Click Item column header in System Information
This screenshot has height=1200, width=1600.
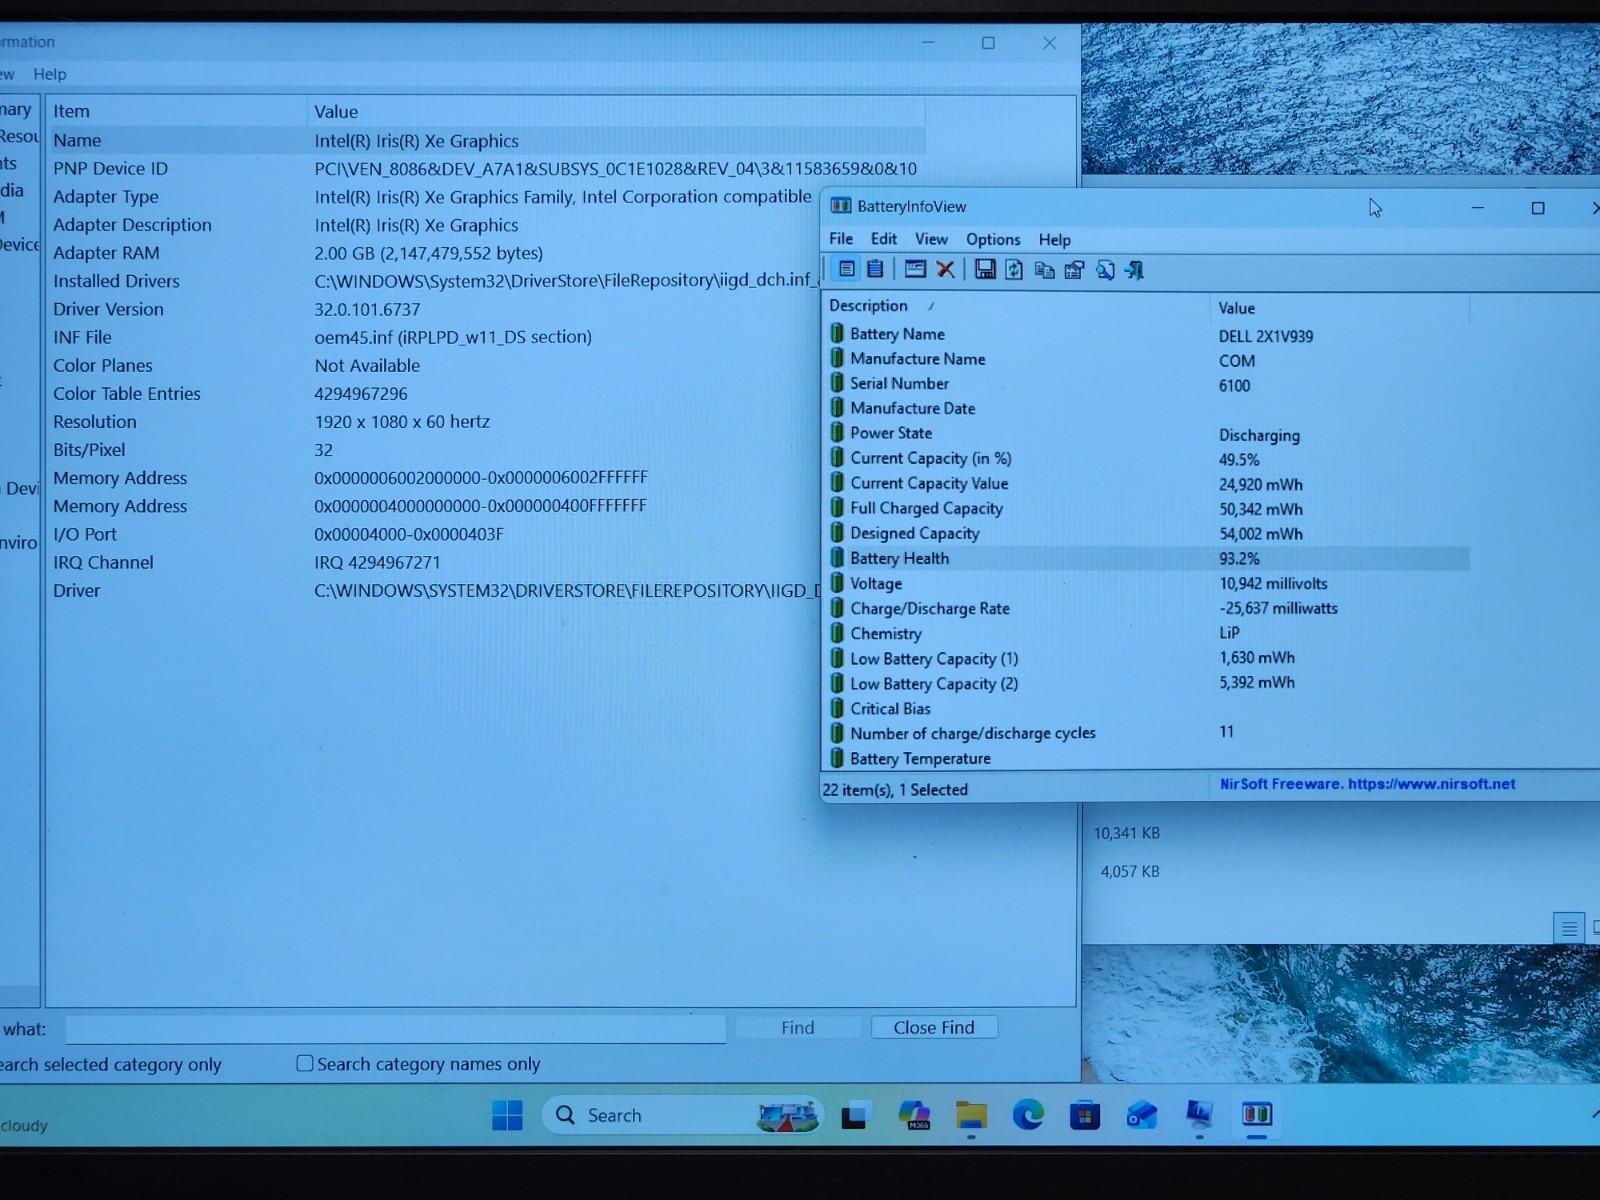click(176, 111)
